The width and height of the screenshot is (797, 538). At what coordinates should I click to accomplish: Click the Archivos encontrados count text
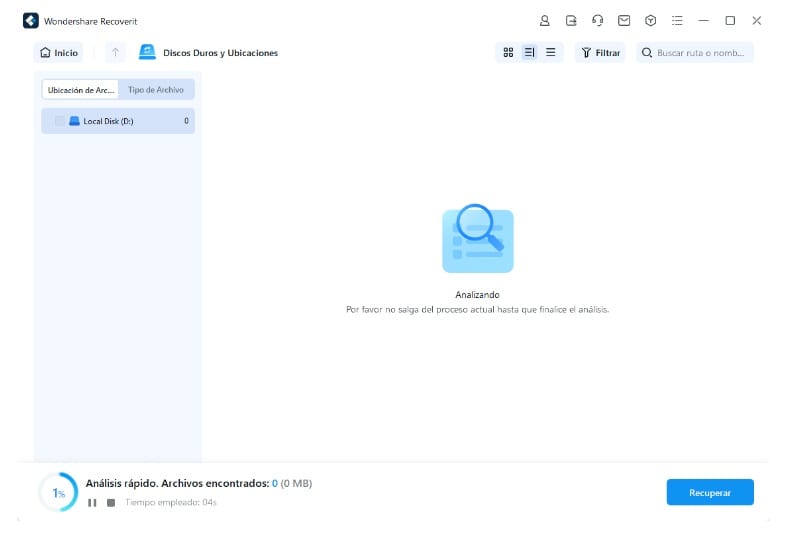tap(199, 483)
